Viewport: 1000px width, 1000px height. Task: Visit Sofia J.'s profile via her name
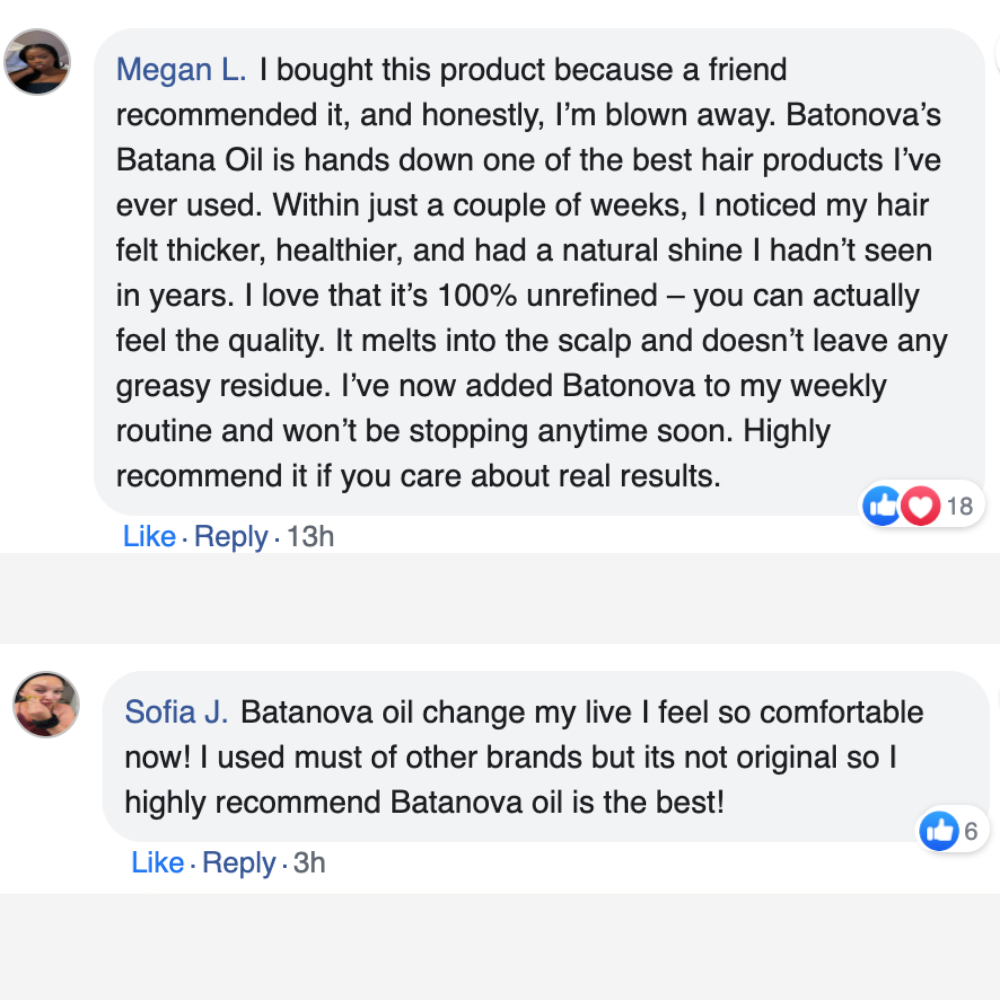[176, 712]
